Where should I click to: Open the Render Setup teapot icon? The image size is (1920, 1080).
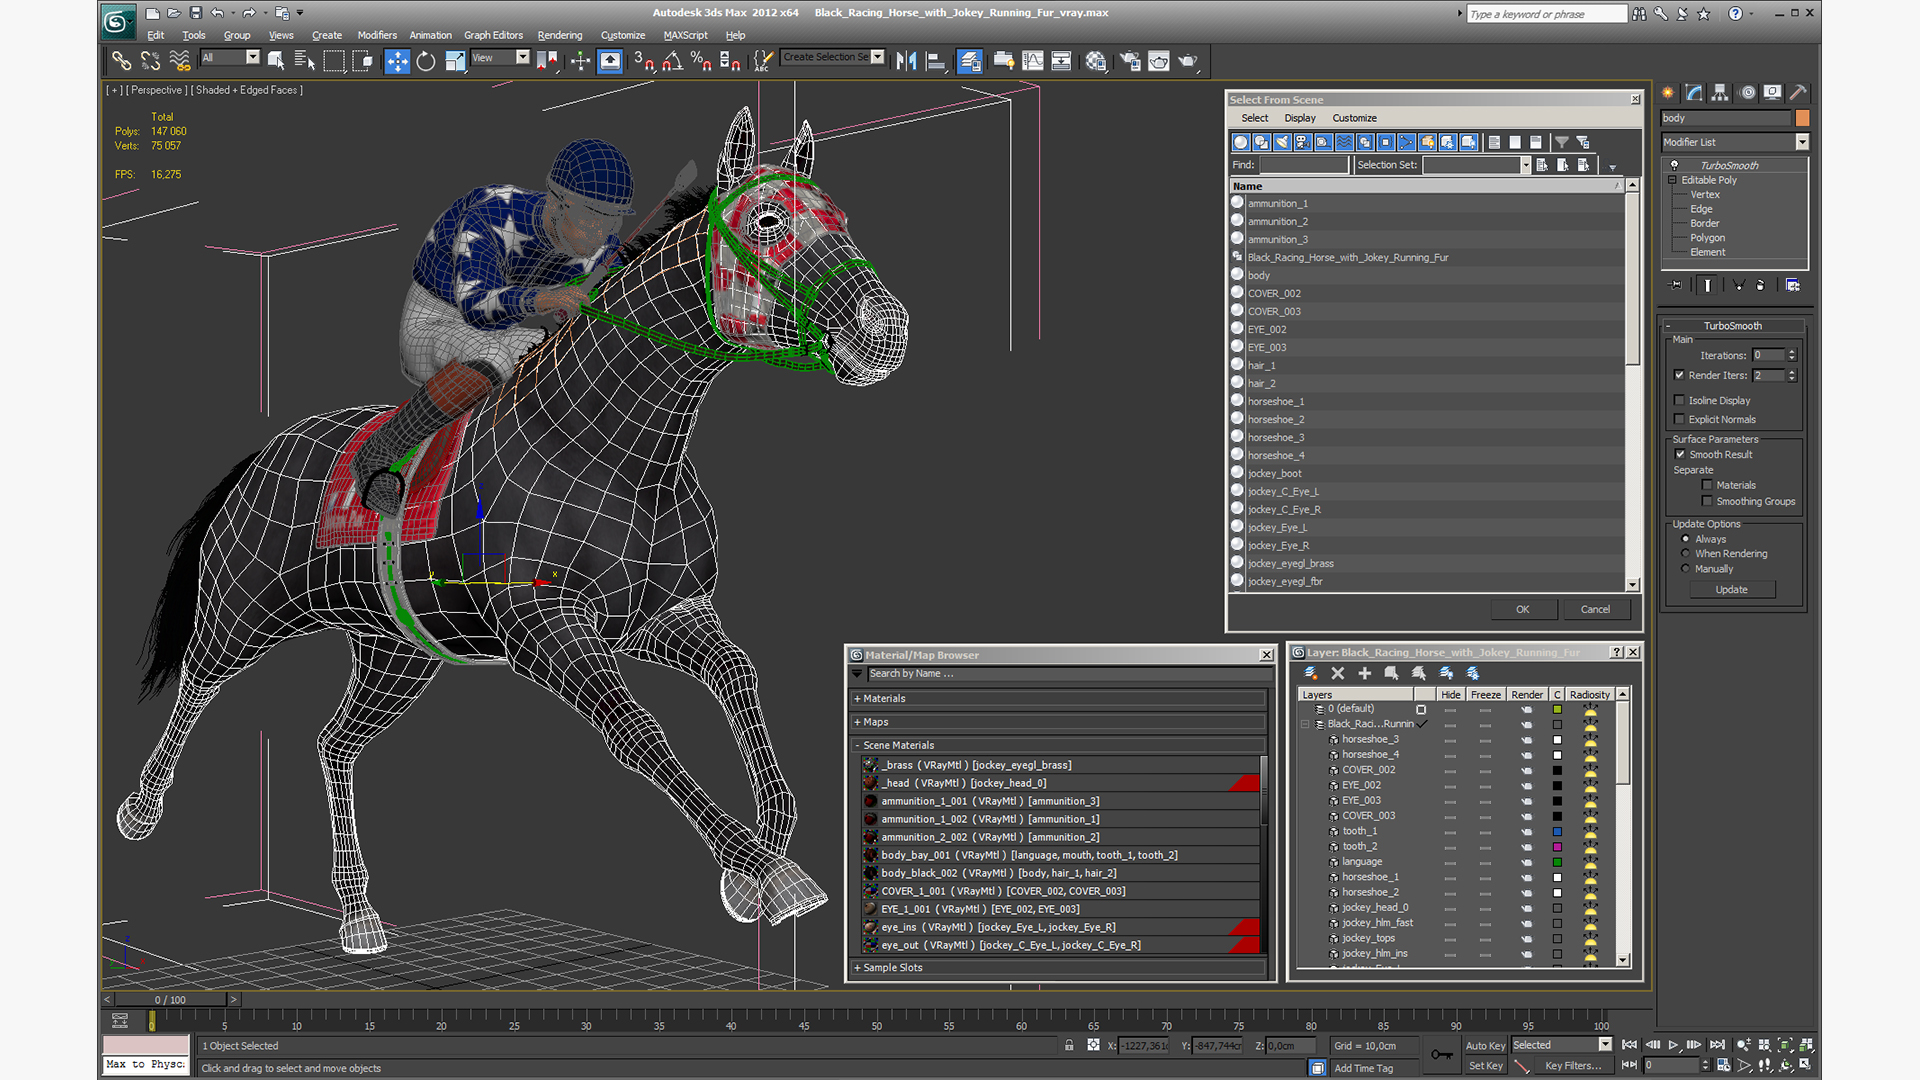pyautogui.click(x=1130, y=61)
